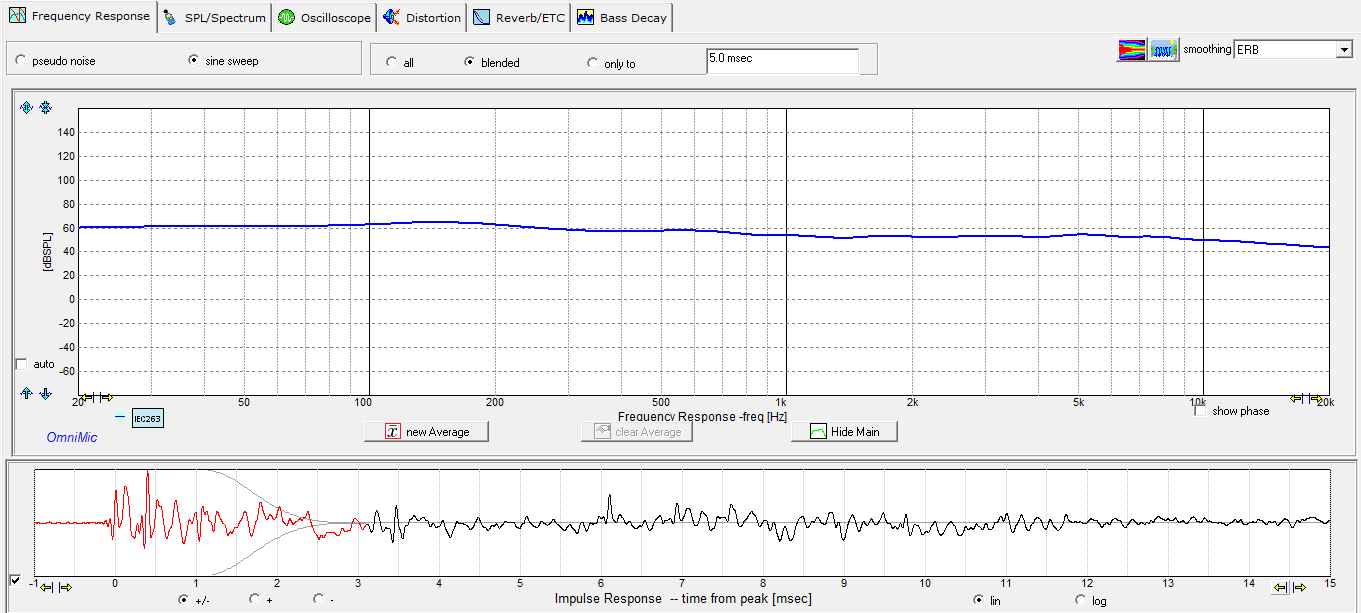Select the pseudo noise radio button
The height and width of the screenshot is (613, 1361).
point(21,61)
